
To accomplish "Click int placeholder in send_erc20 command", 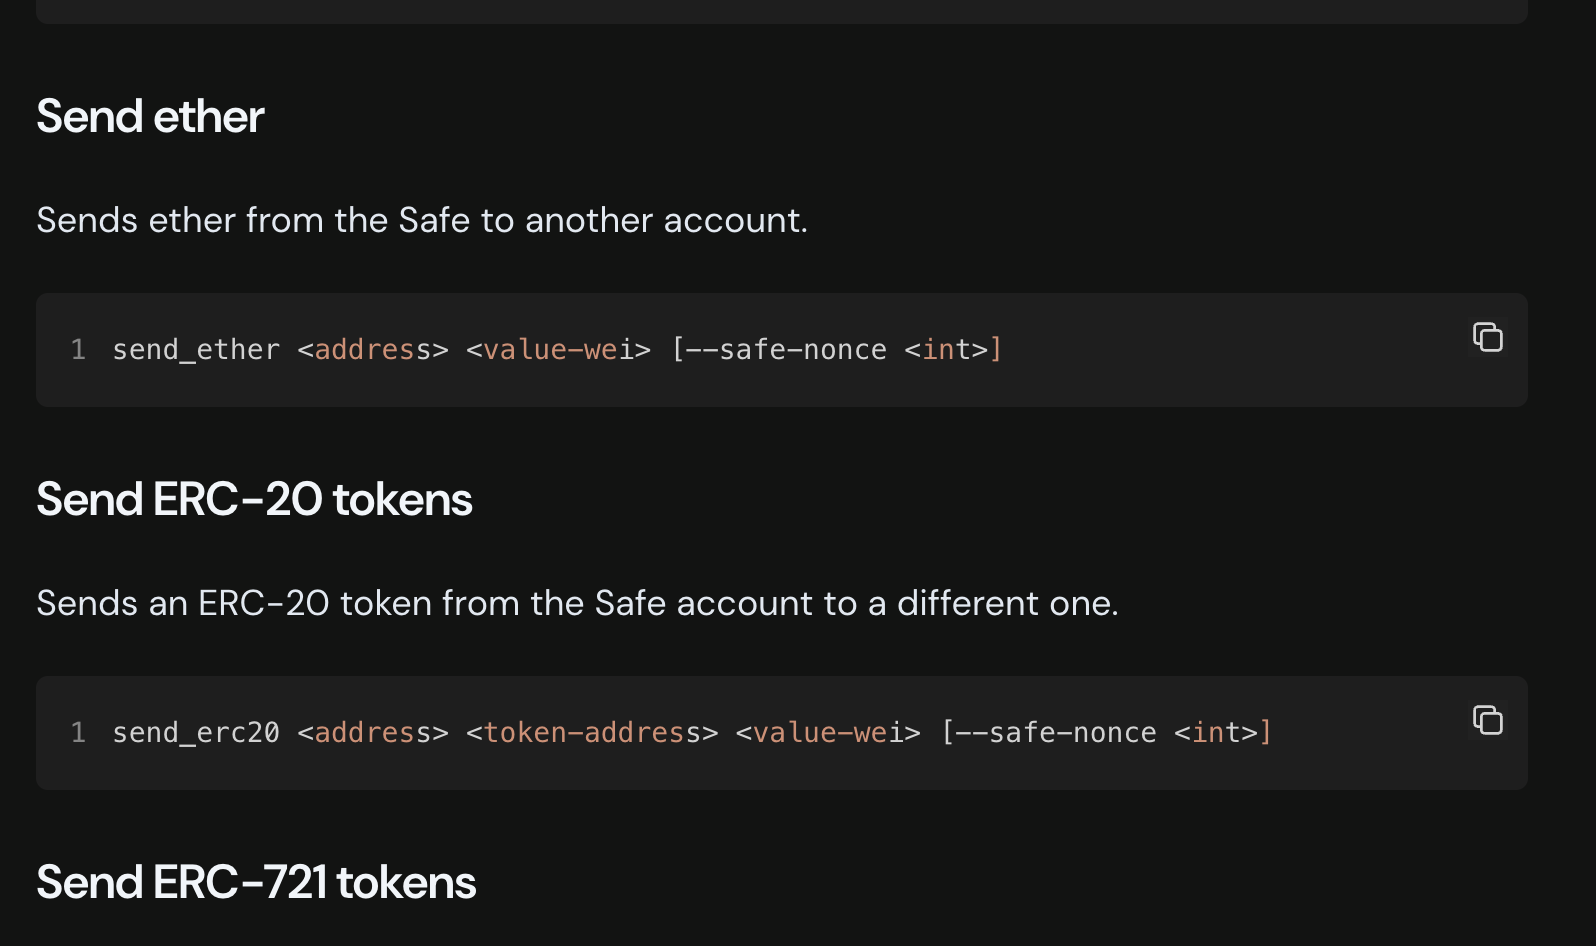I will [1216, 733].
